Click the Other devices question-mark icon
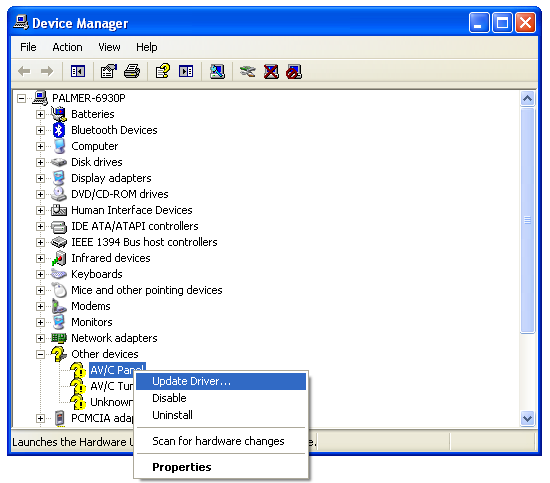This screenshot has width=550, height=483. [x=59, y=354]
